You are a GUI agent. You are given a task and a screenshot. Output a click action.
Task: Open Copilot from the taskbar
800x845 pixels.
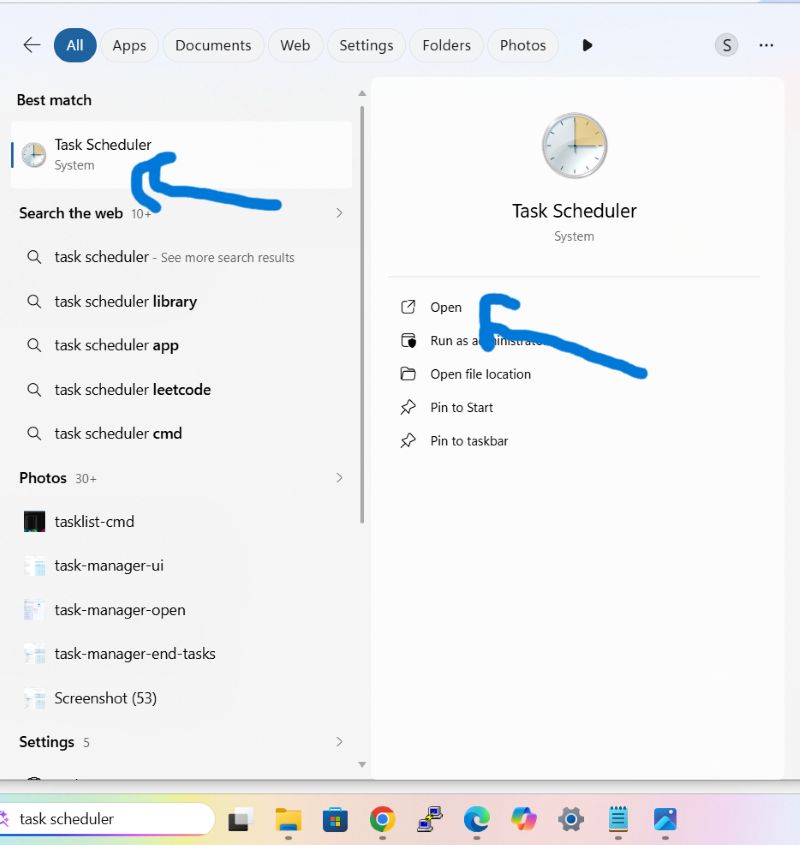click(524, 819)
